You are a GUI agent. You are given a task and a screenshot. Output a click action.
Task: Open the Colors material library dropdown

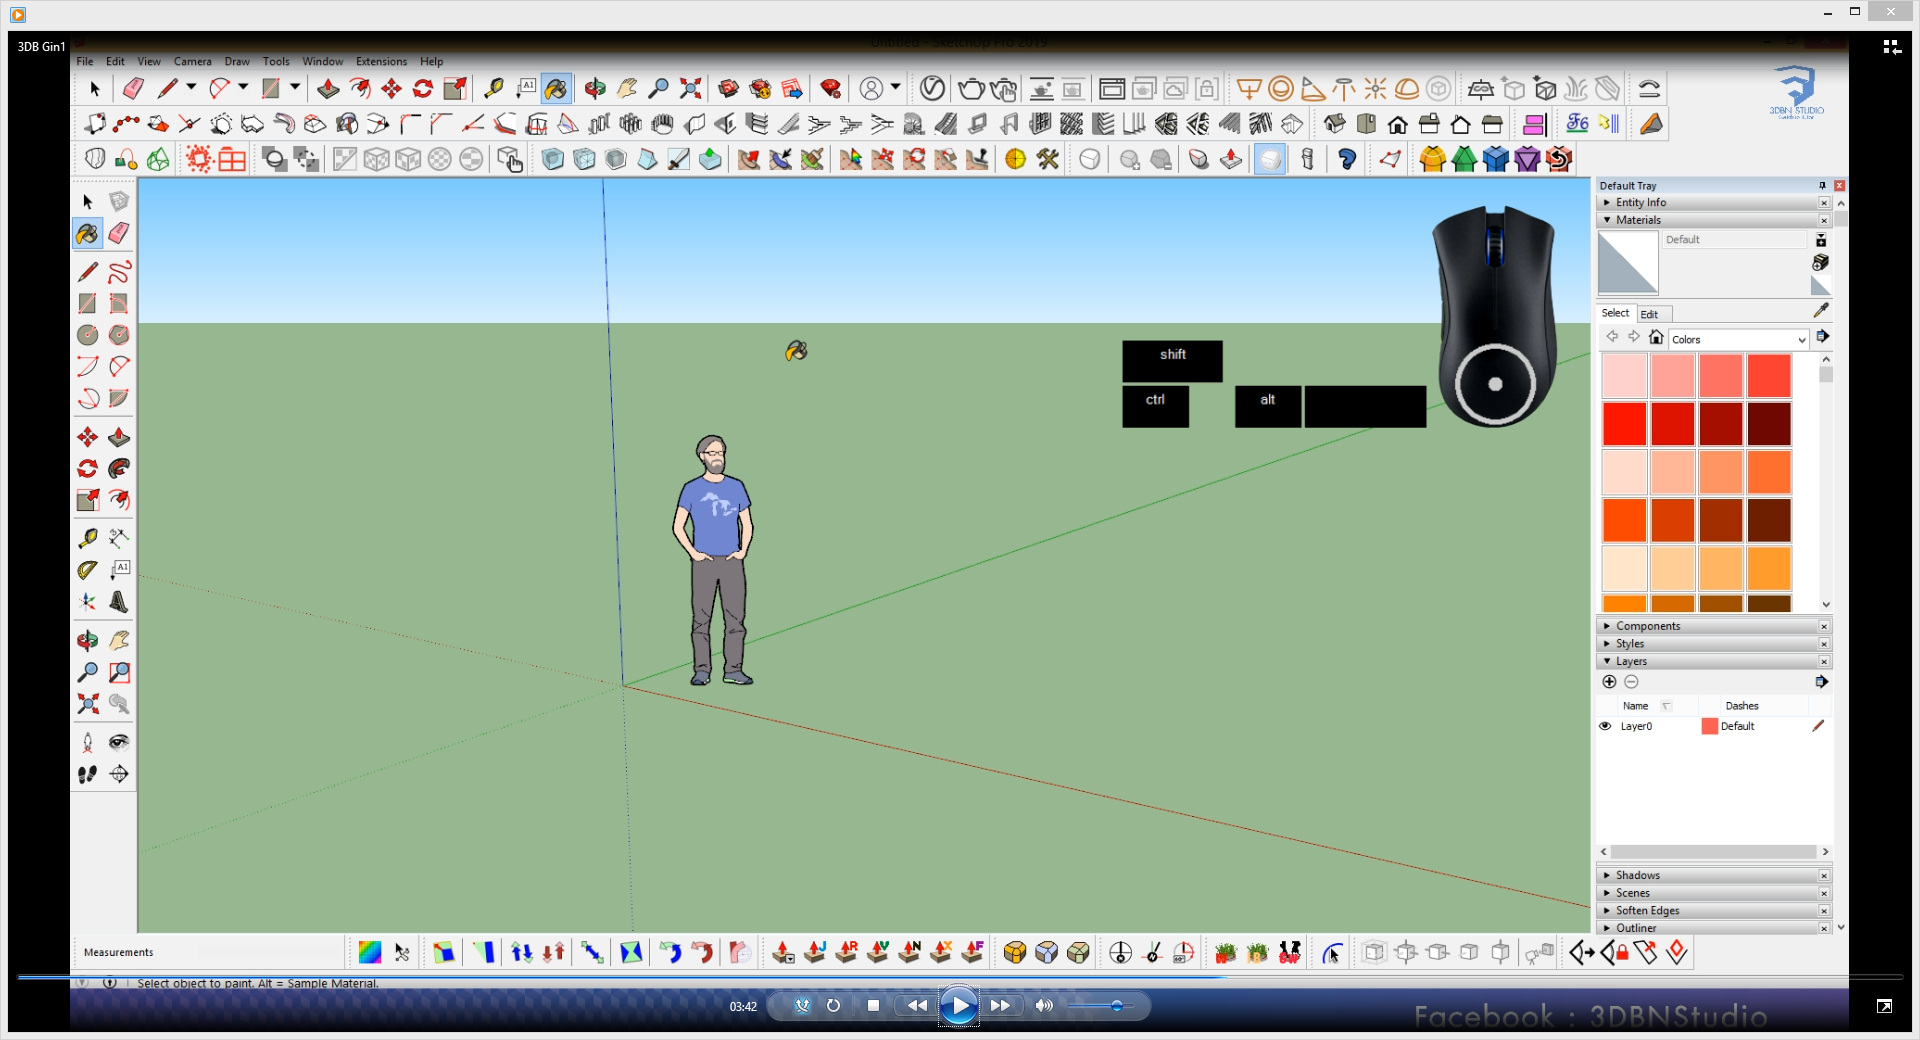click(1739, 339)
